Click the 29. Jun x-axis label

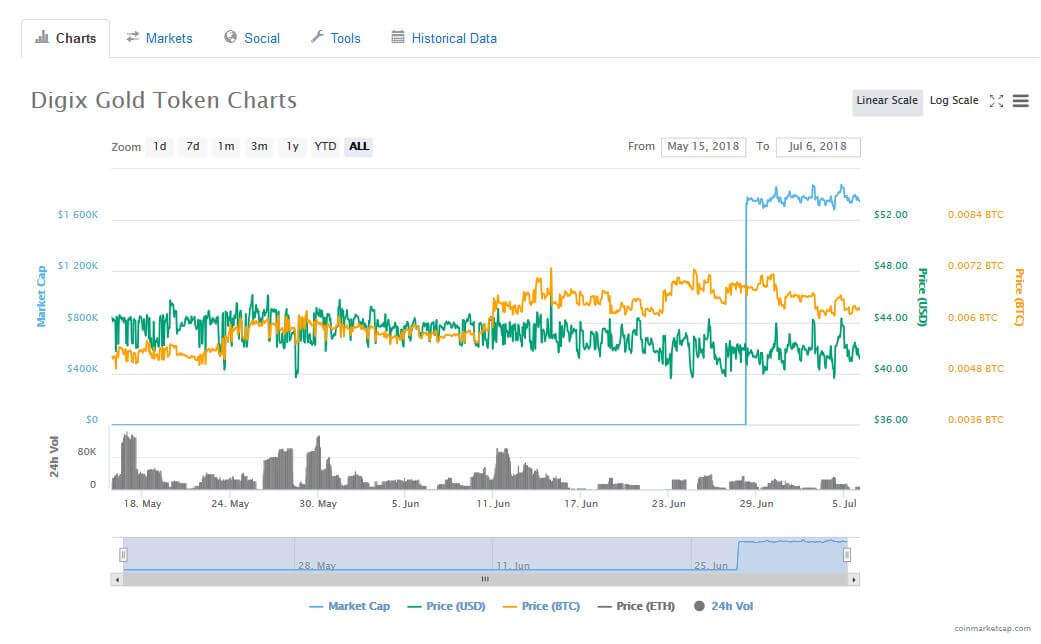[756, 503]
